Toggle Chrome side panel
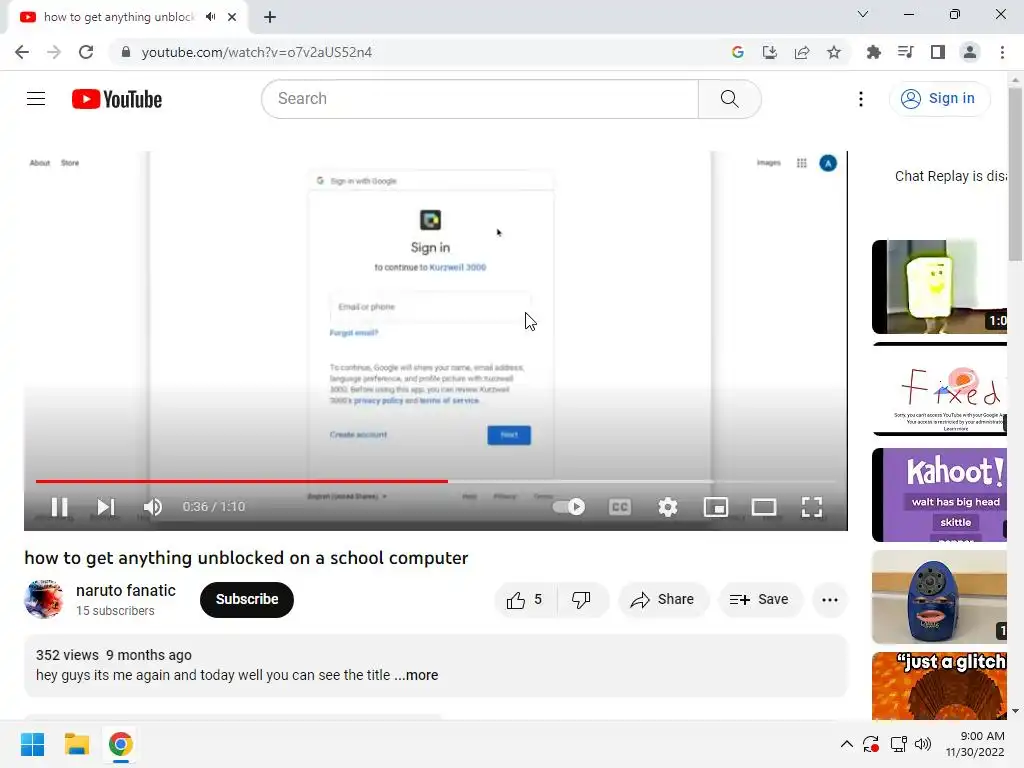1024x768 pixels. pyautogui.click(x=938, y=52)
